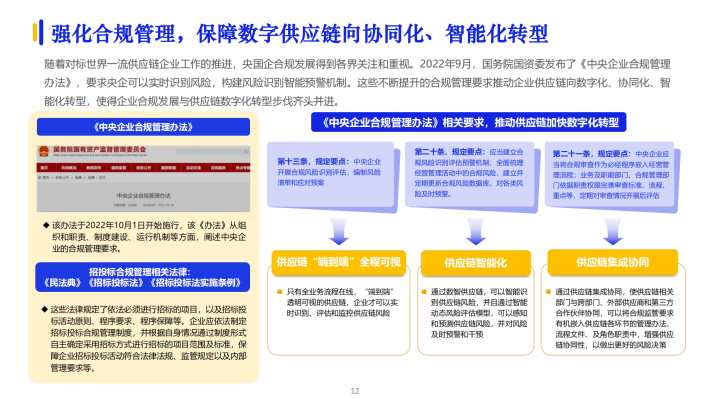Click the orange bullet in the 端到端 card
This screenshot has height=399, width=710.
280,292
